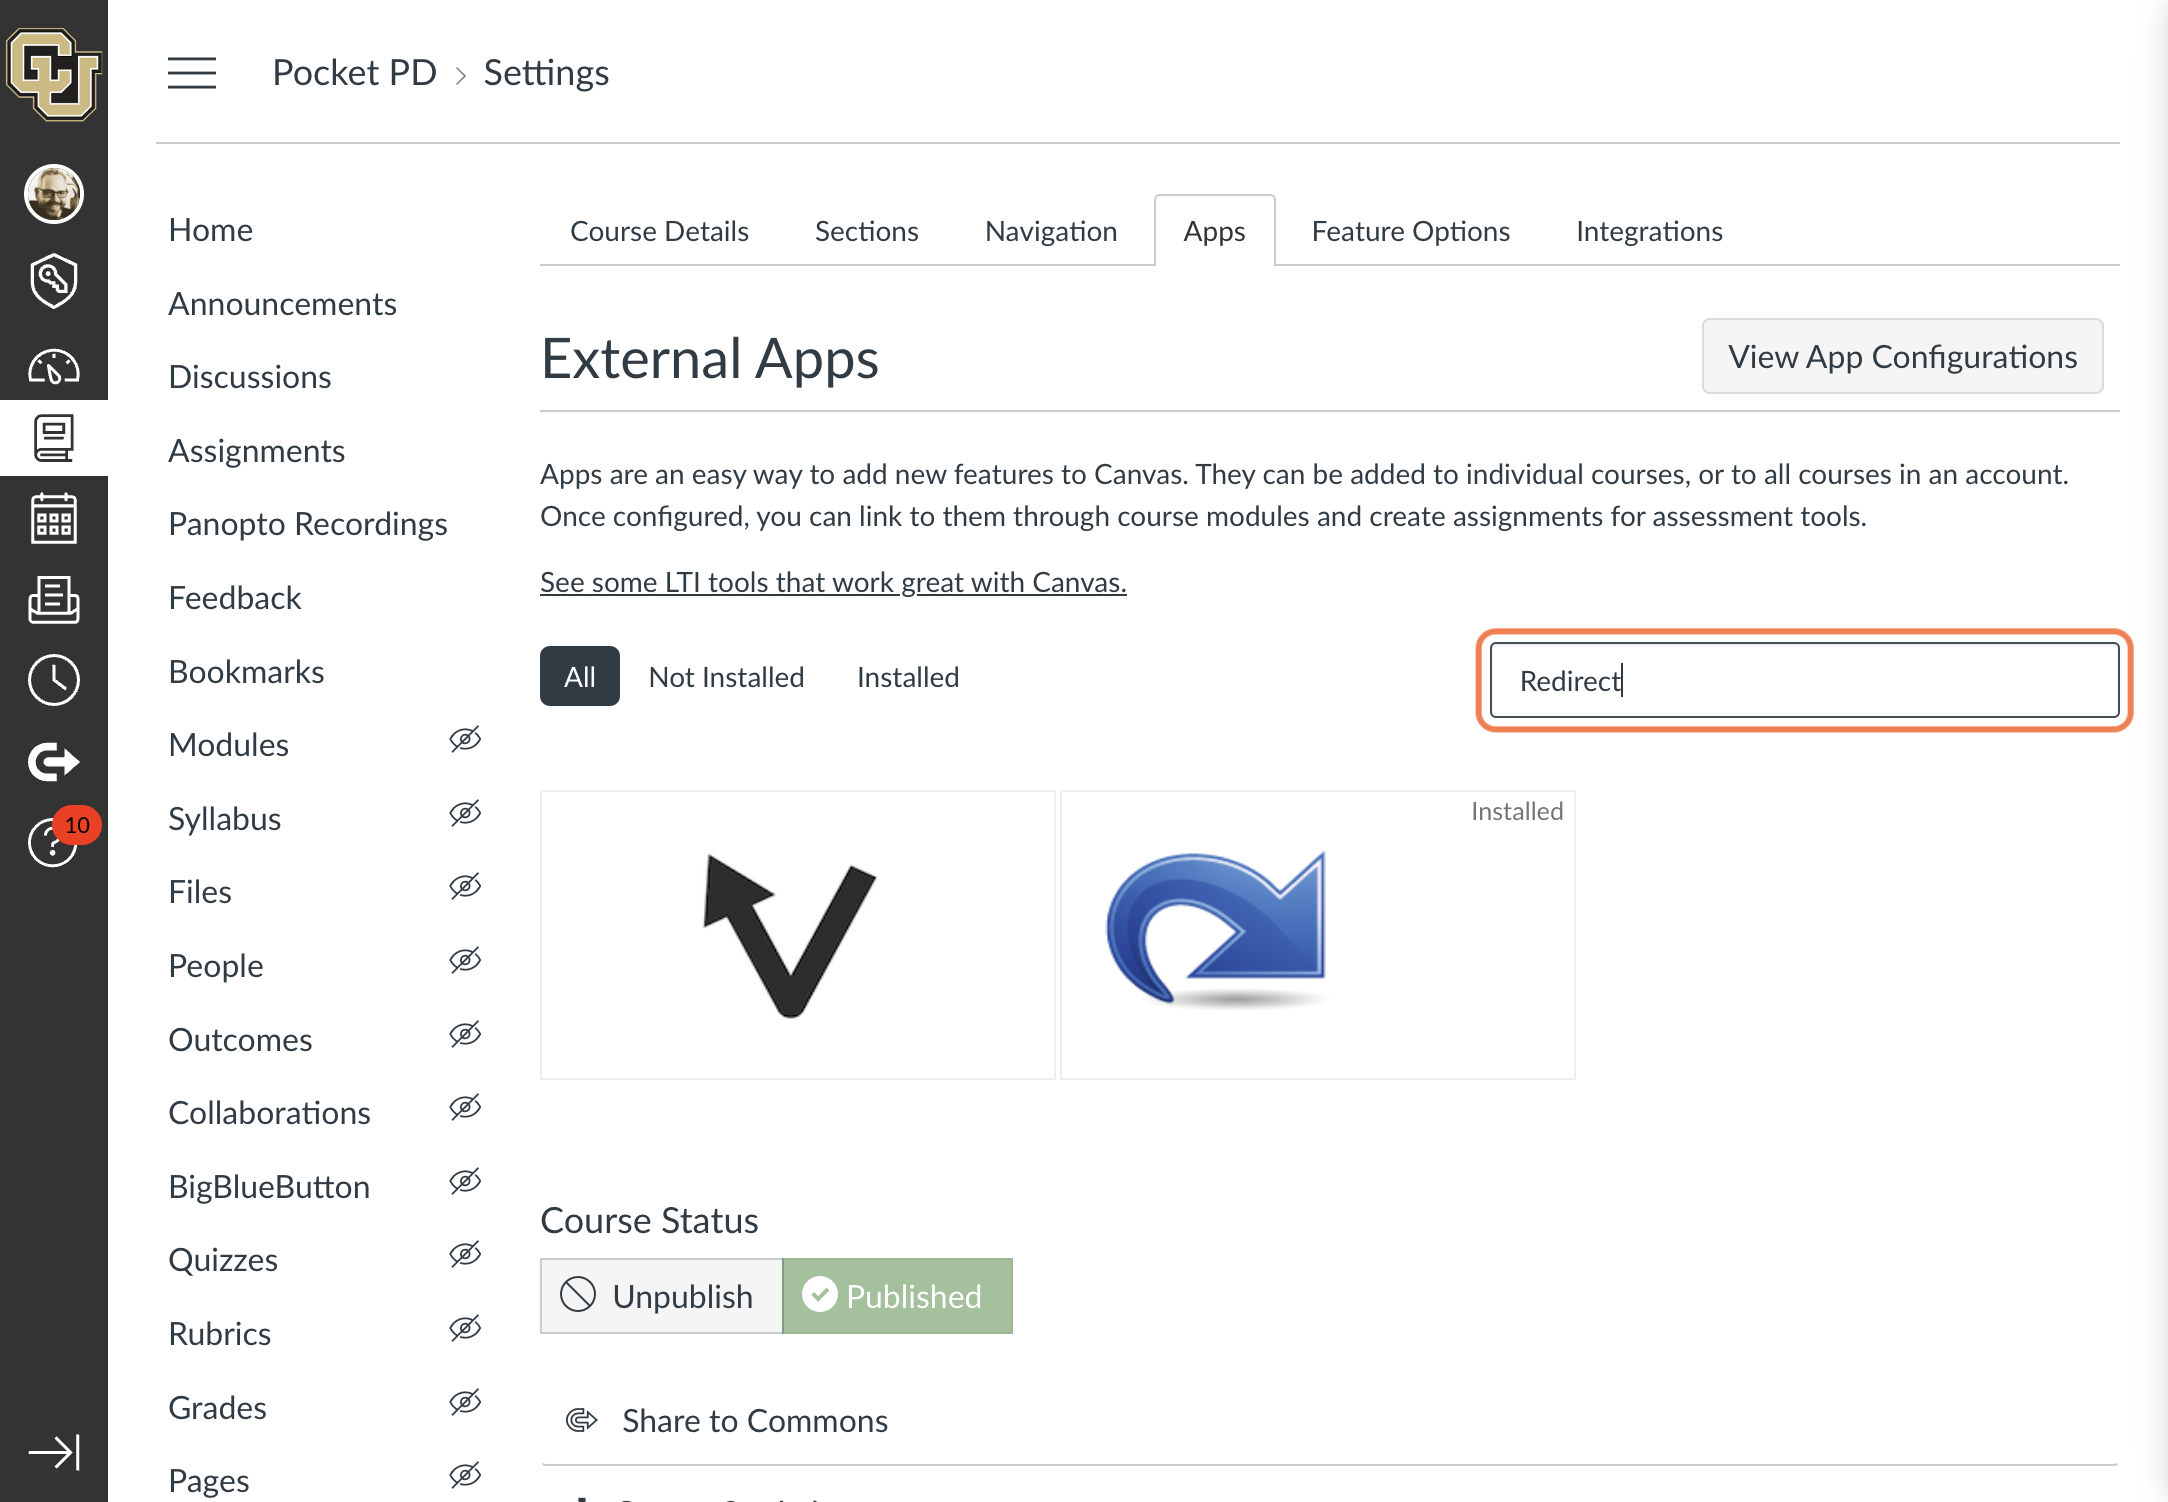
Task: Click the View App Configurations button
Action: click(x=1902, y=357)
